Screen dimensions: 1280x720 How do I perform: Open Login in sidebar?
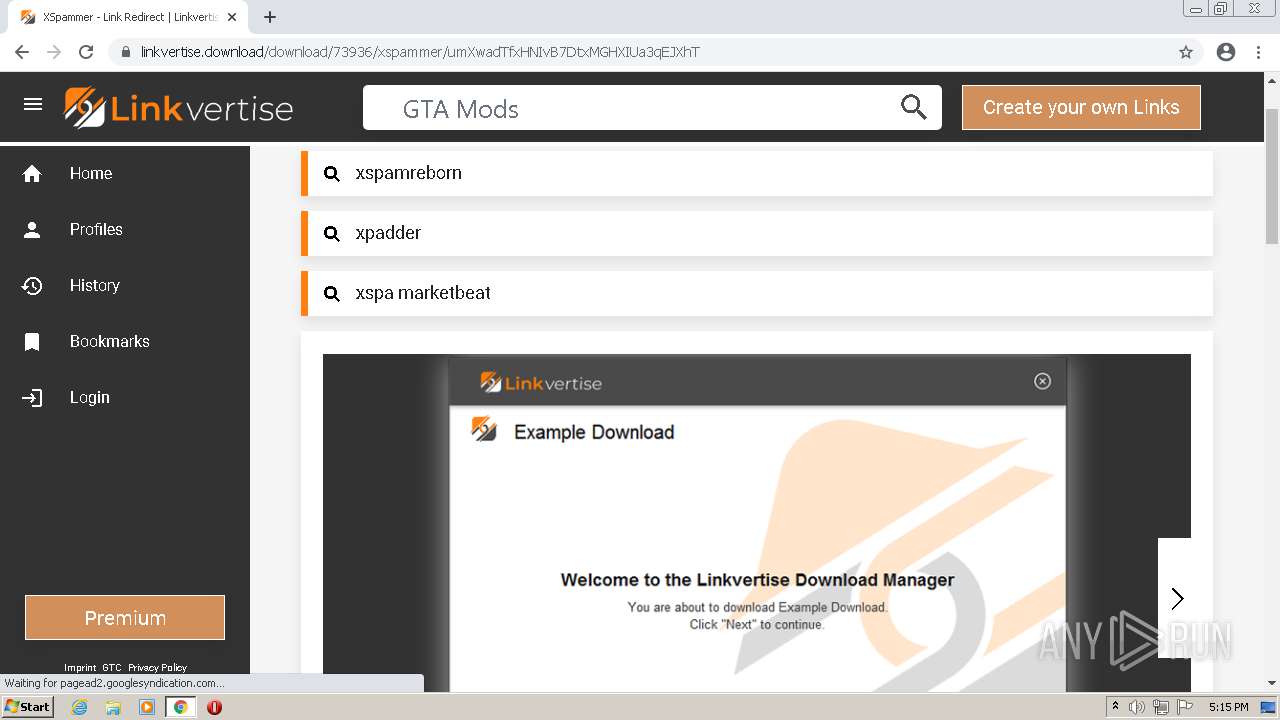tap(90, 398)
